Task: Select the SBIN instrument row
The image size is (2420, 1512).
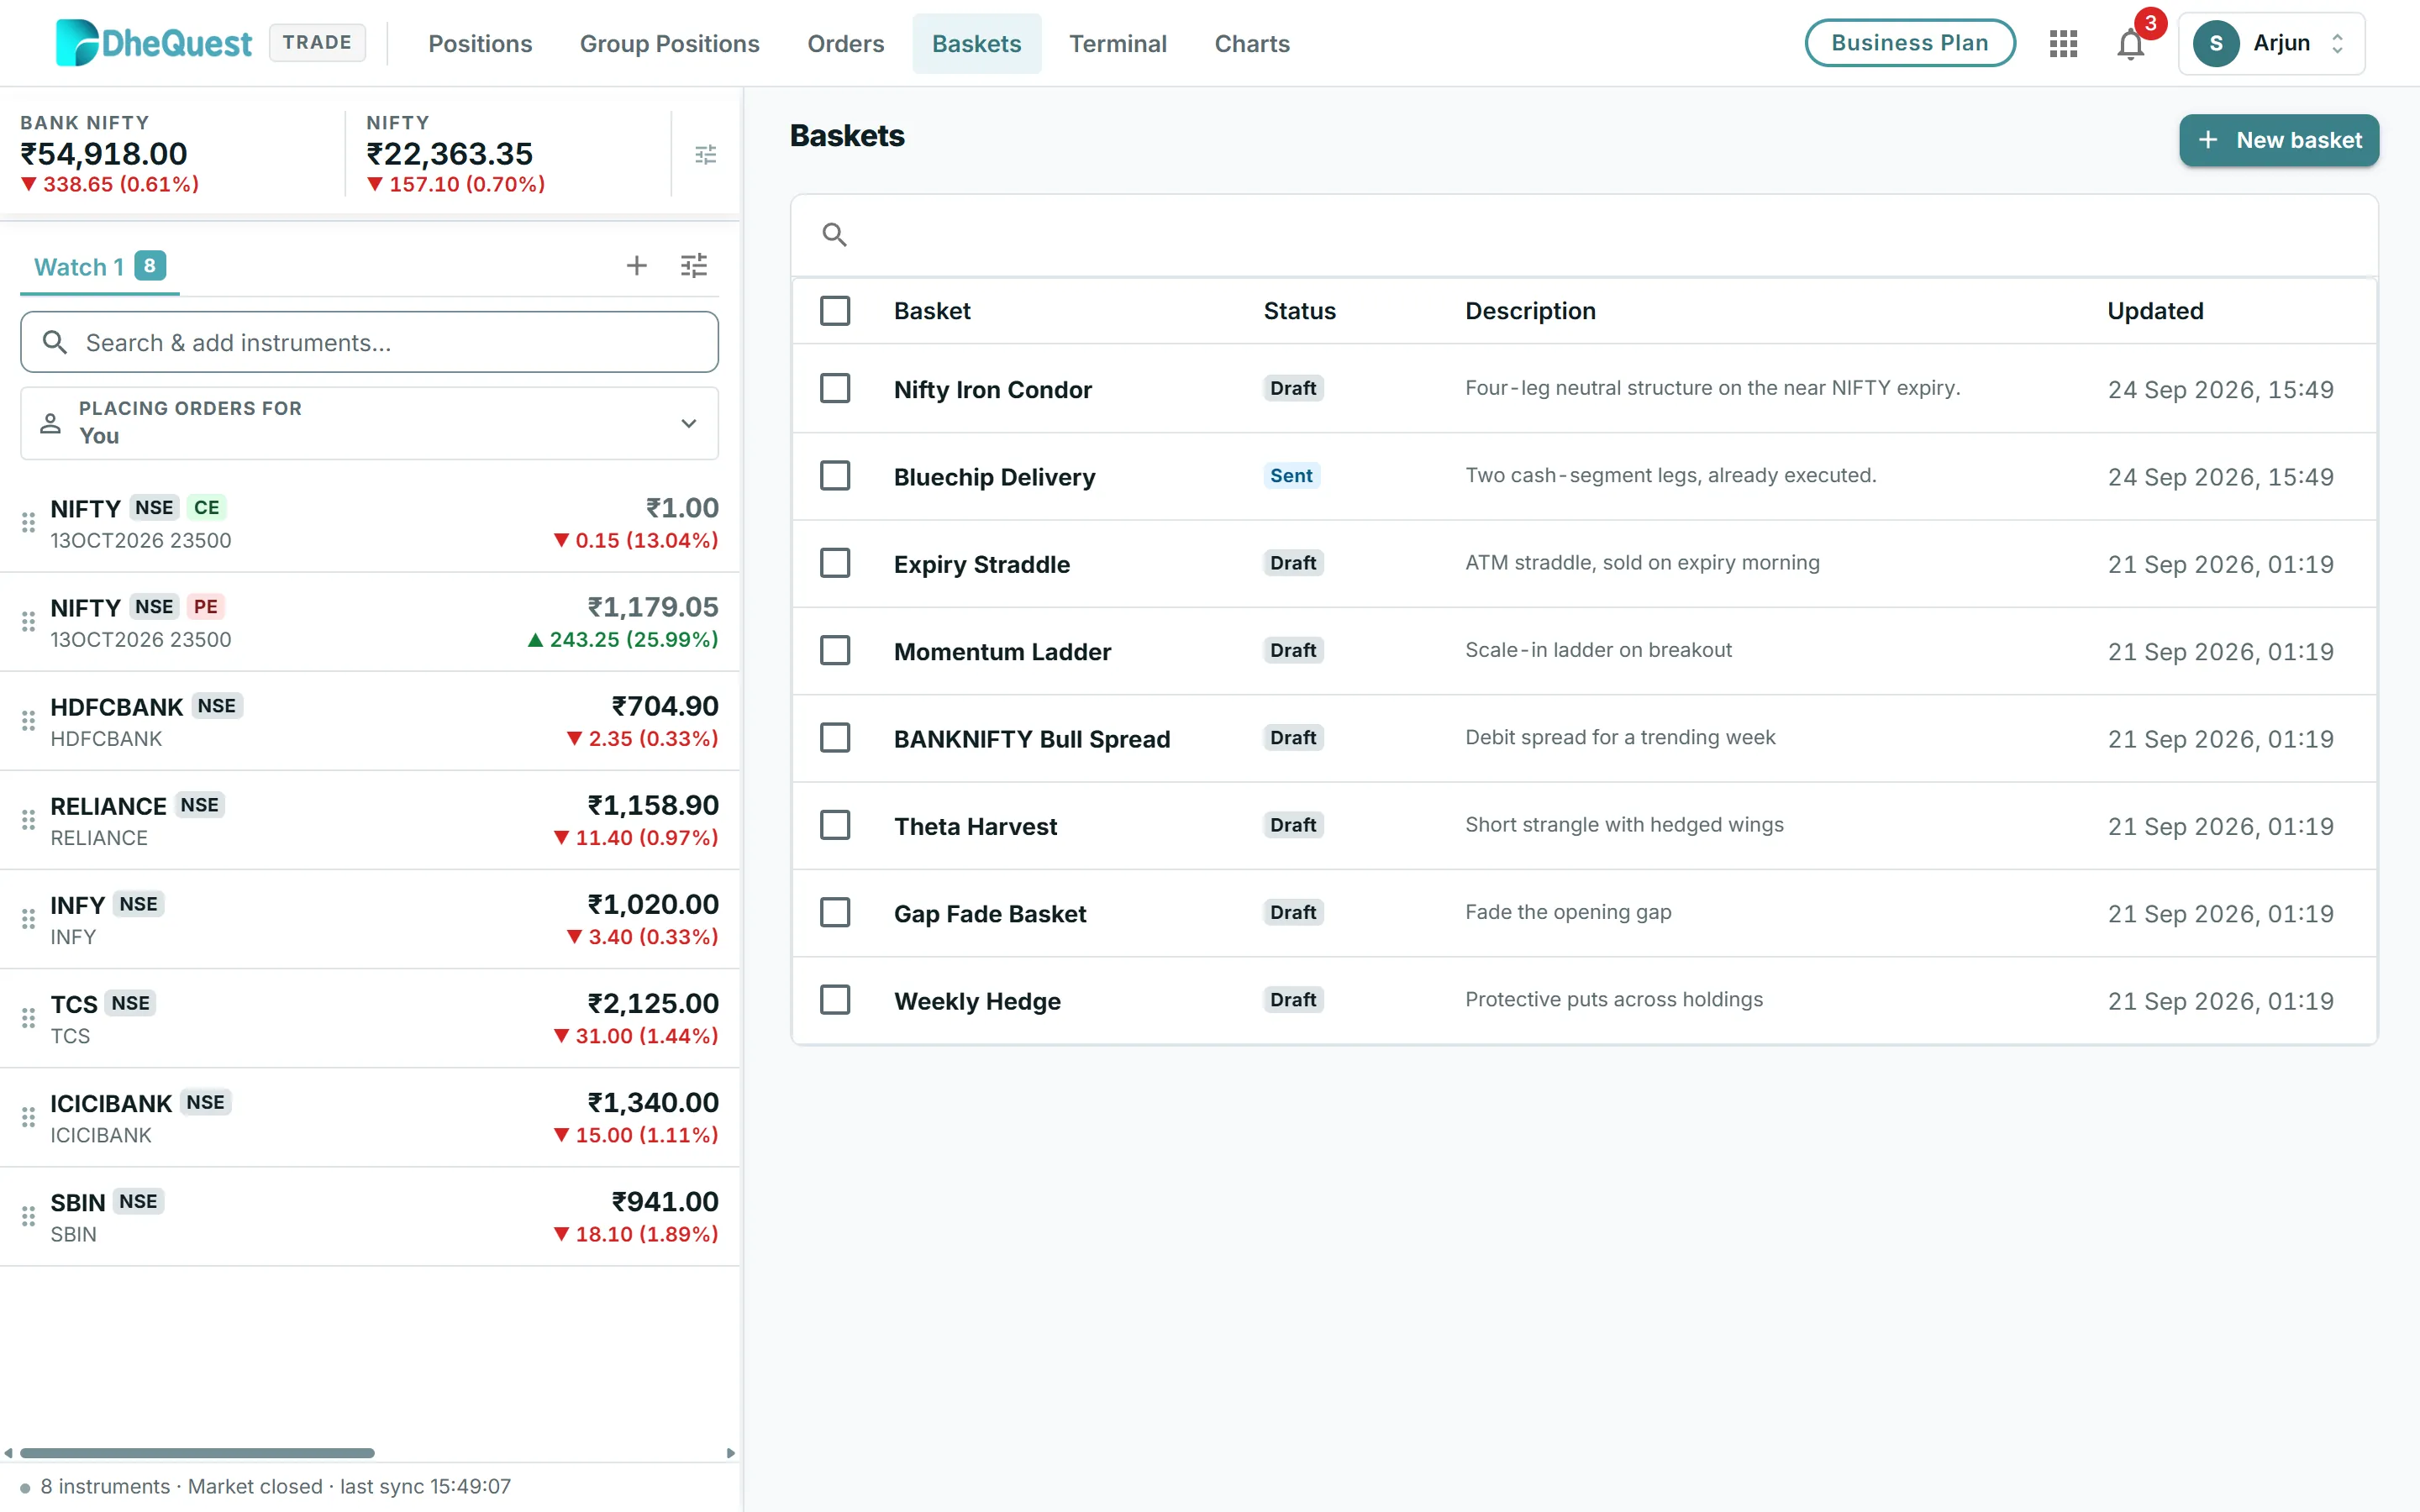Action: 369,1216
